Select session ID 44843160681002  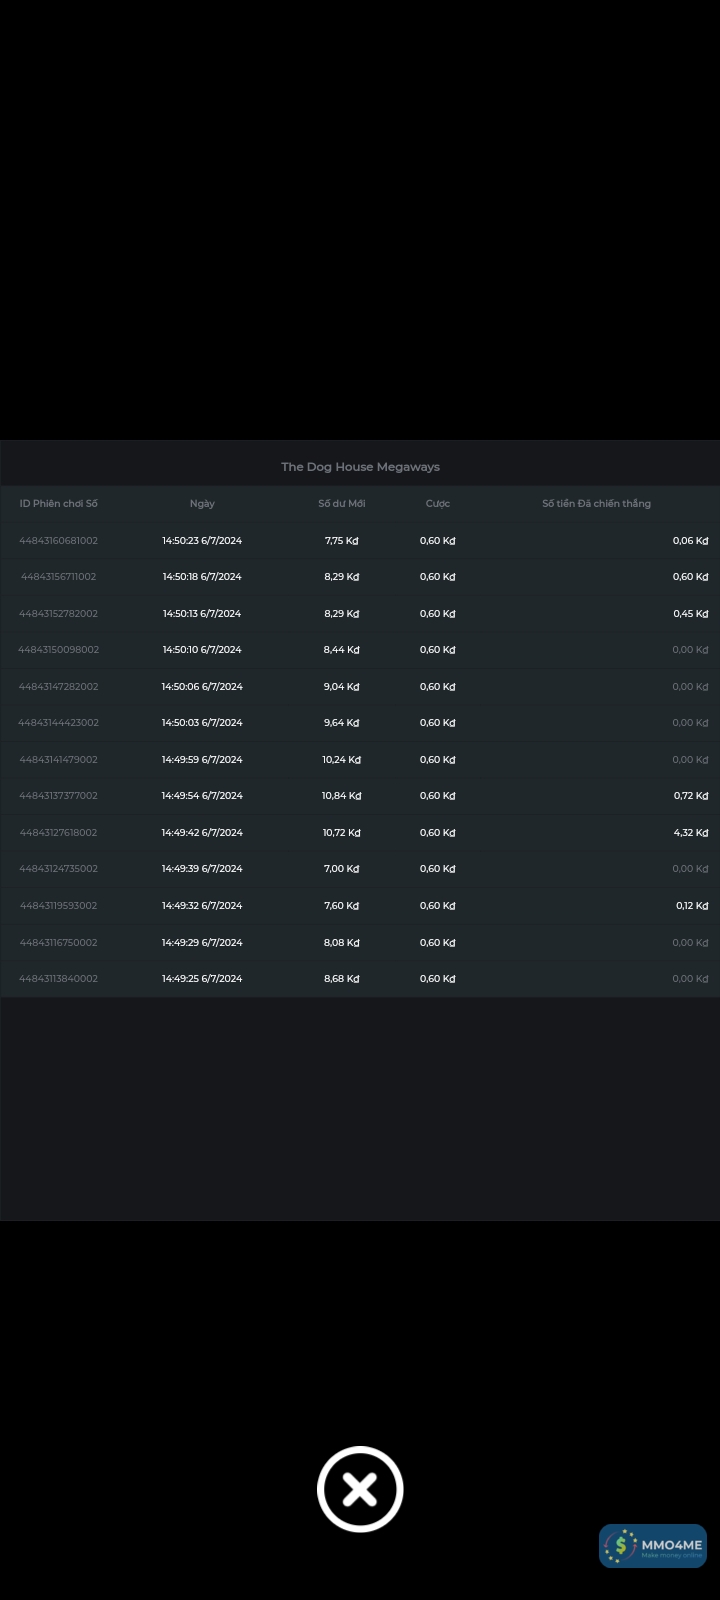59,541
